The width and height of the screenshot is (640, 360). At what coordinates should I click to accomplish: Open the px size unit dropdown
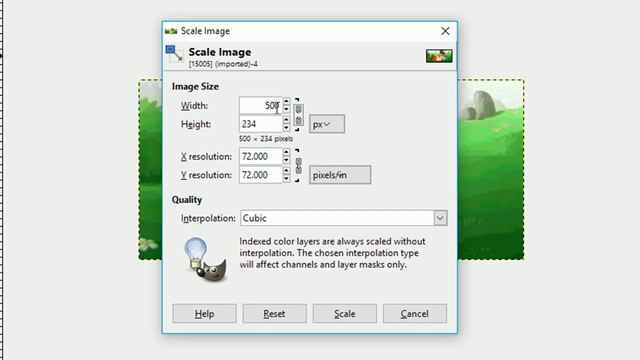[327, 124]
